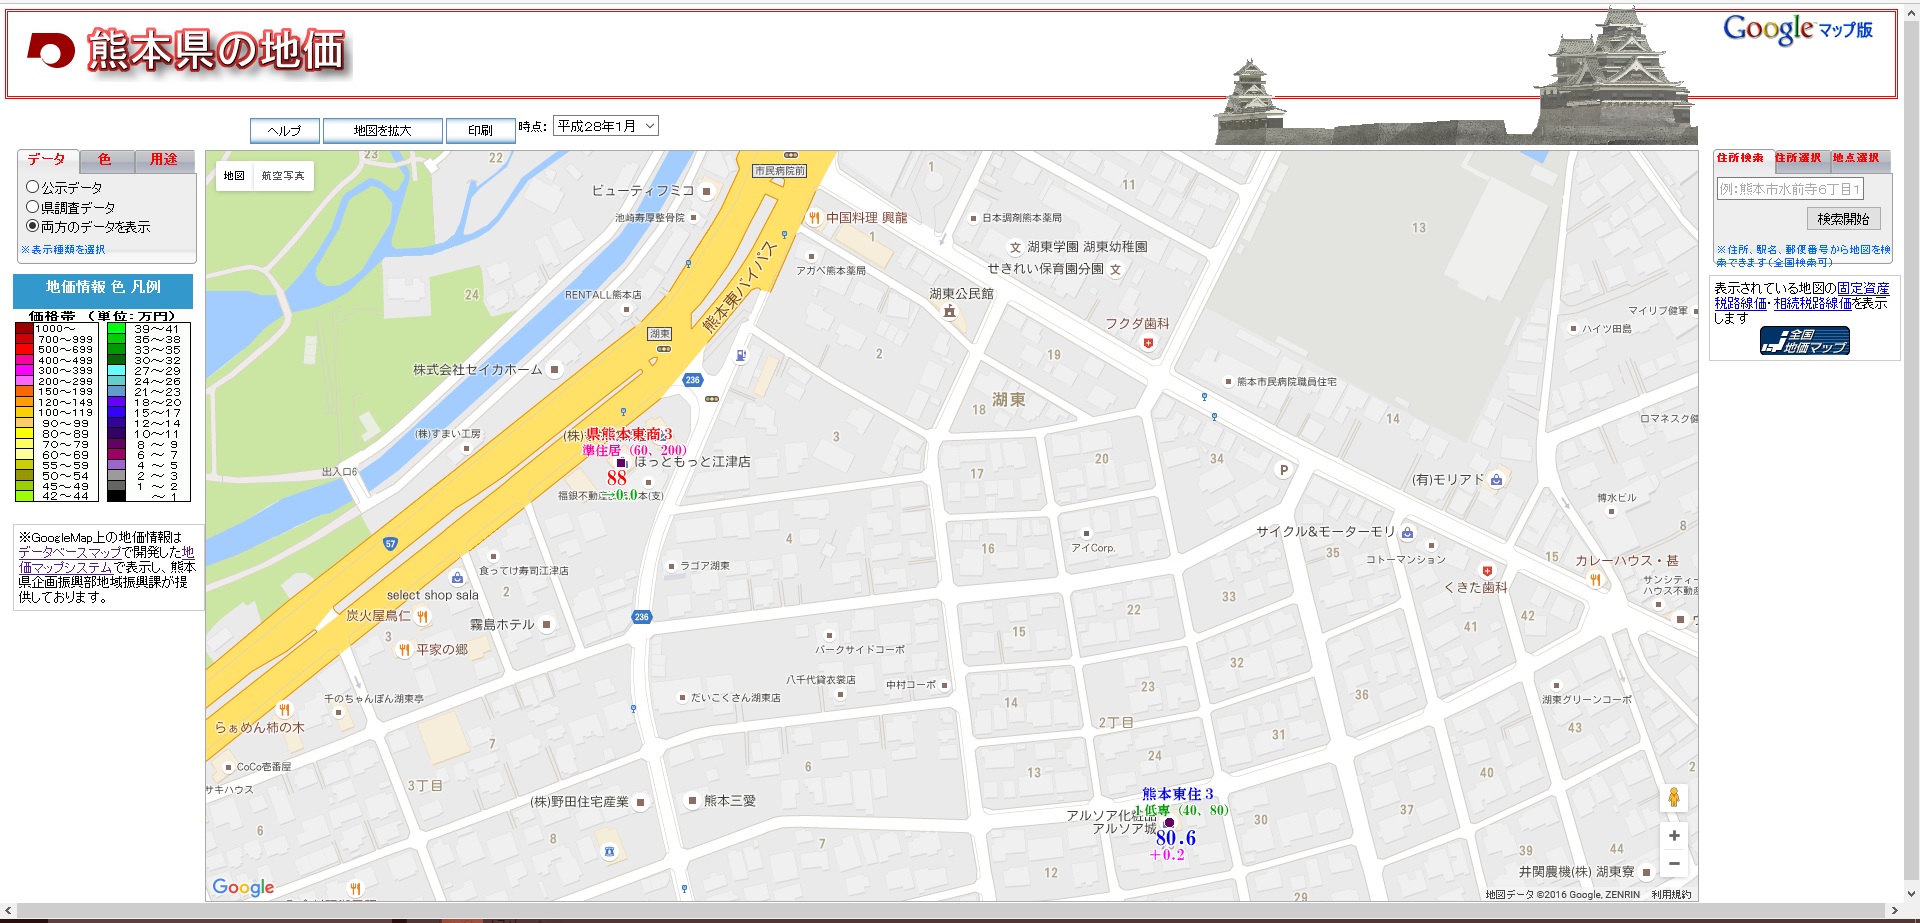
Task: Click the 湖東学園 湖東幼稚園 school icon
Action: (x=1015, y=248)
